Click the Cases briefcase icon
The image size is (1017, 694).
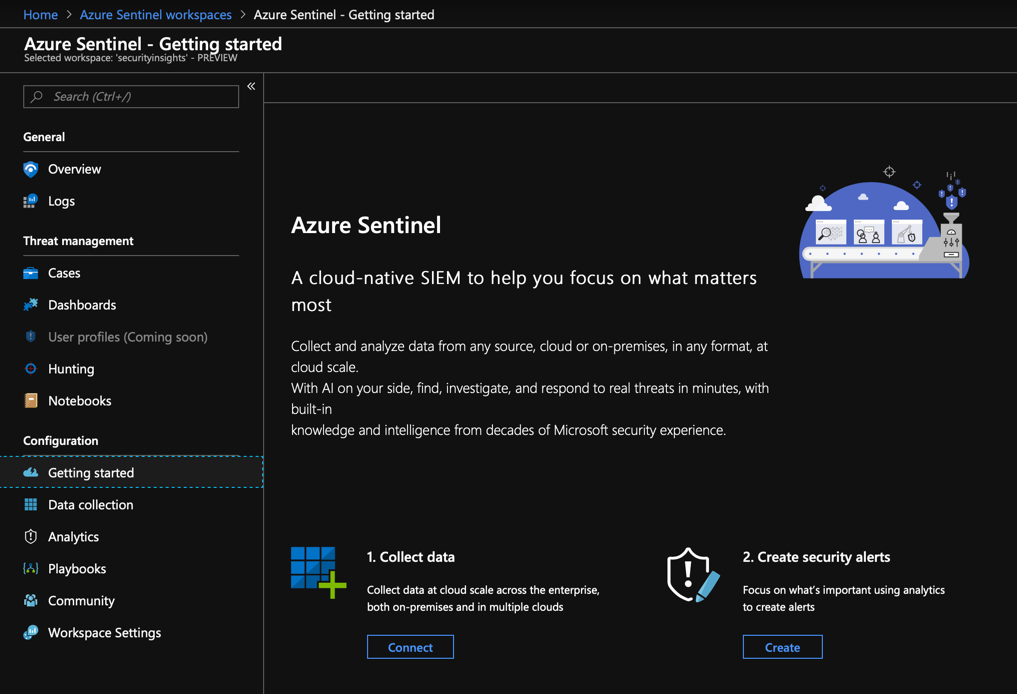[31, 273]
